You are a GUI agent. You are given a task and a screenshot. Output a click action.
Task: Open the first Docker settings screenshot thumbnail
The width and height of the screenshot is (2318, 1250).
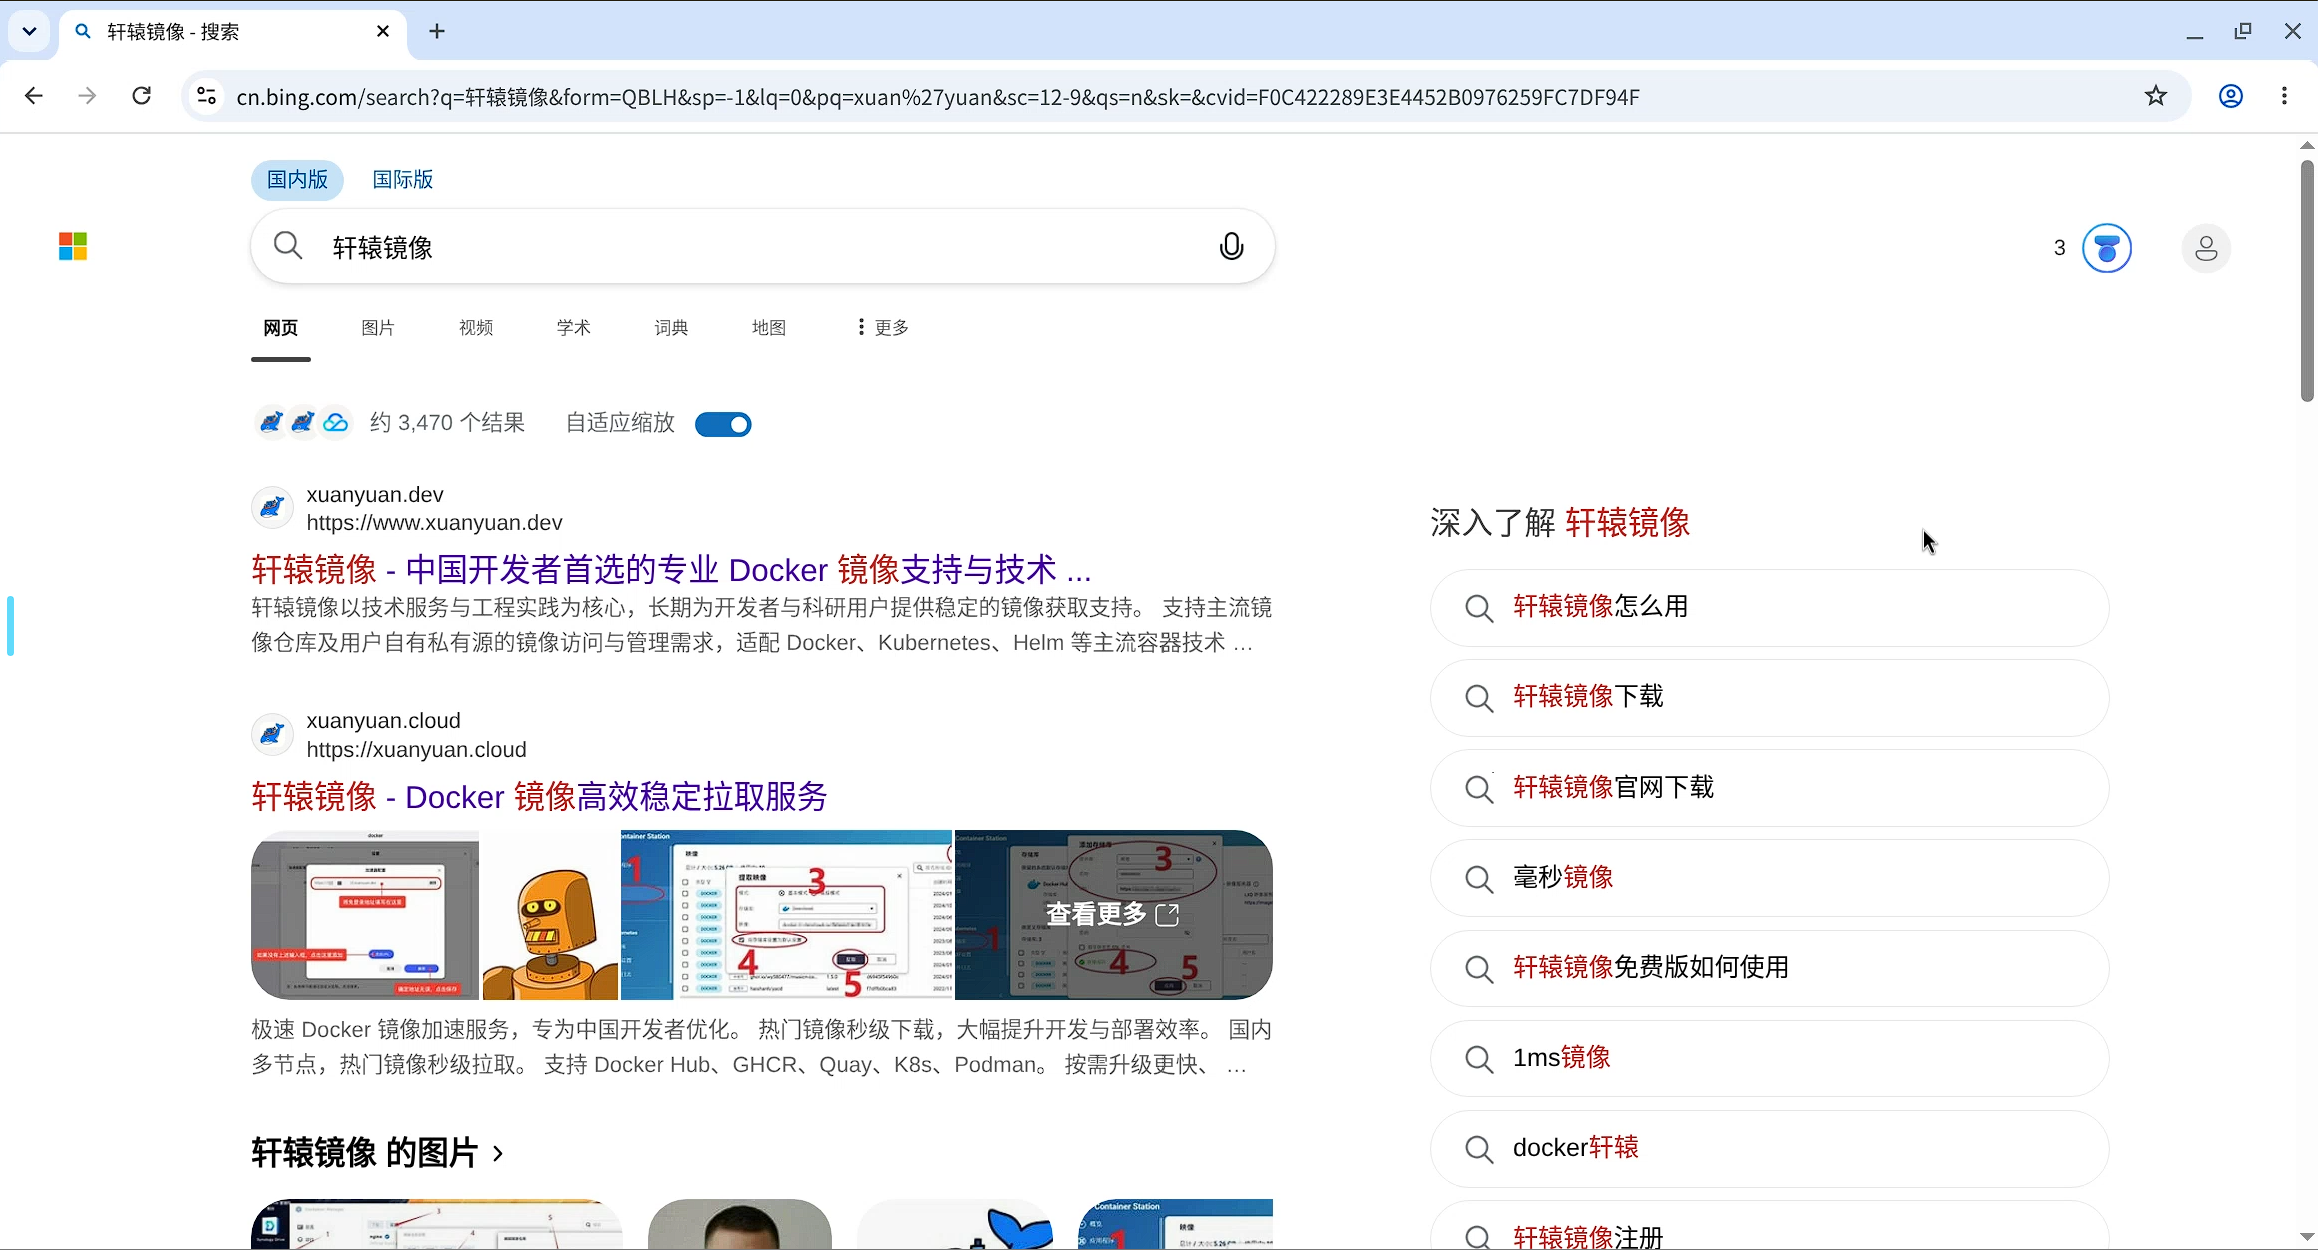click(x=365, y=914)
